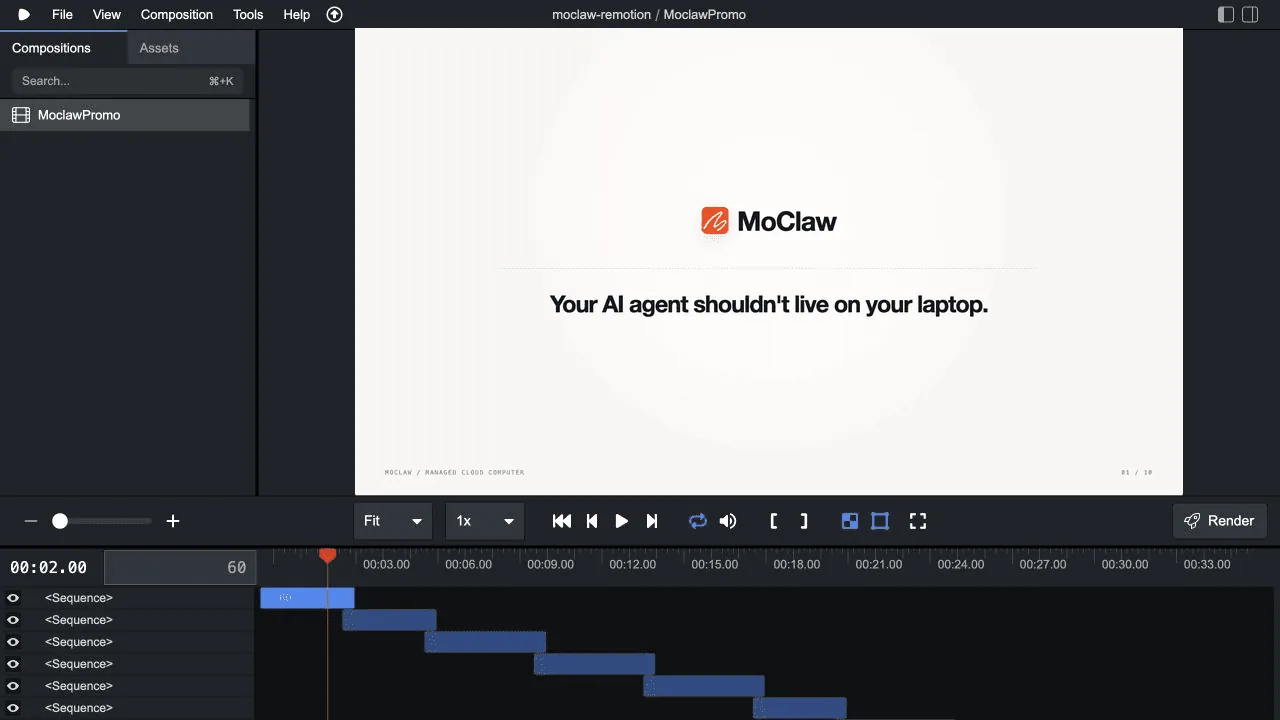Click the moclaw-remotion / MoclawPromo title

[x=649, y=15]
